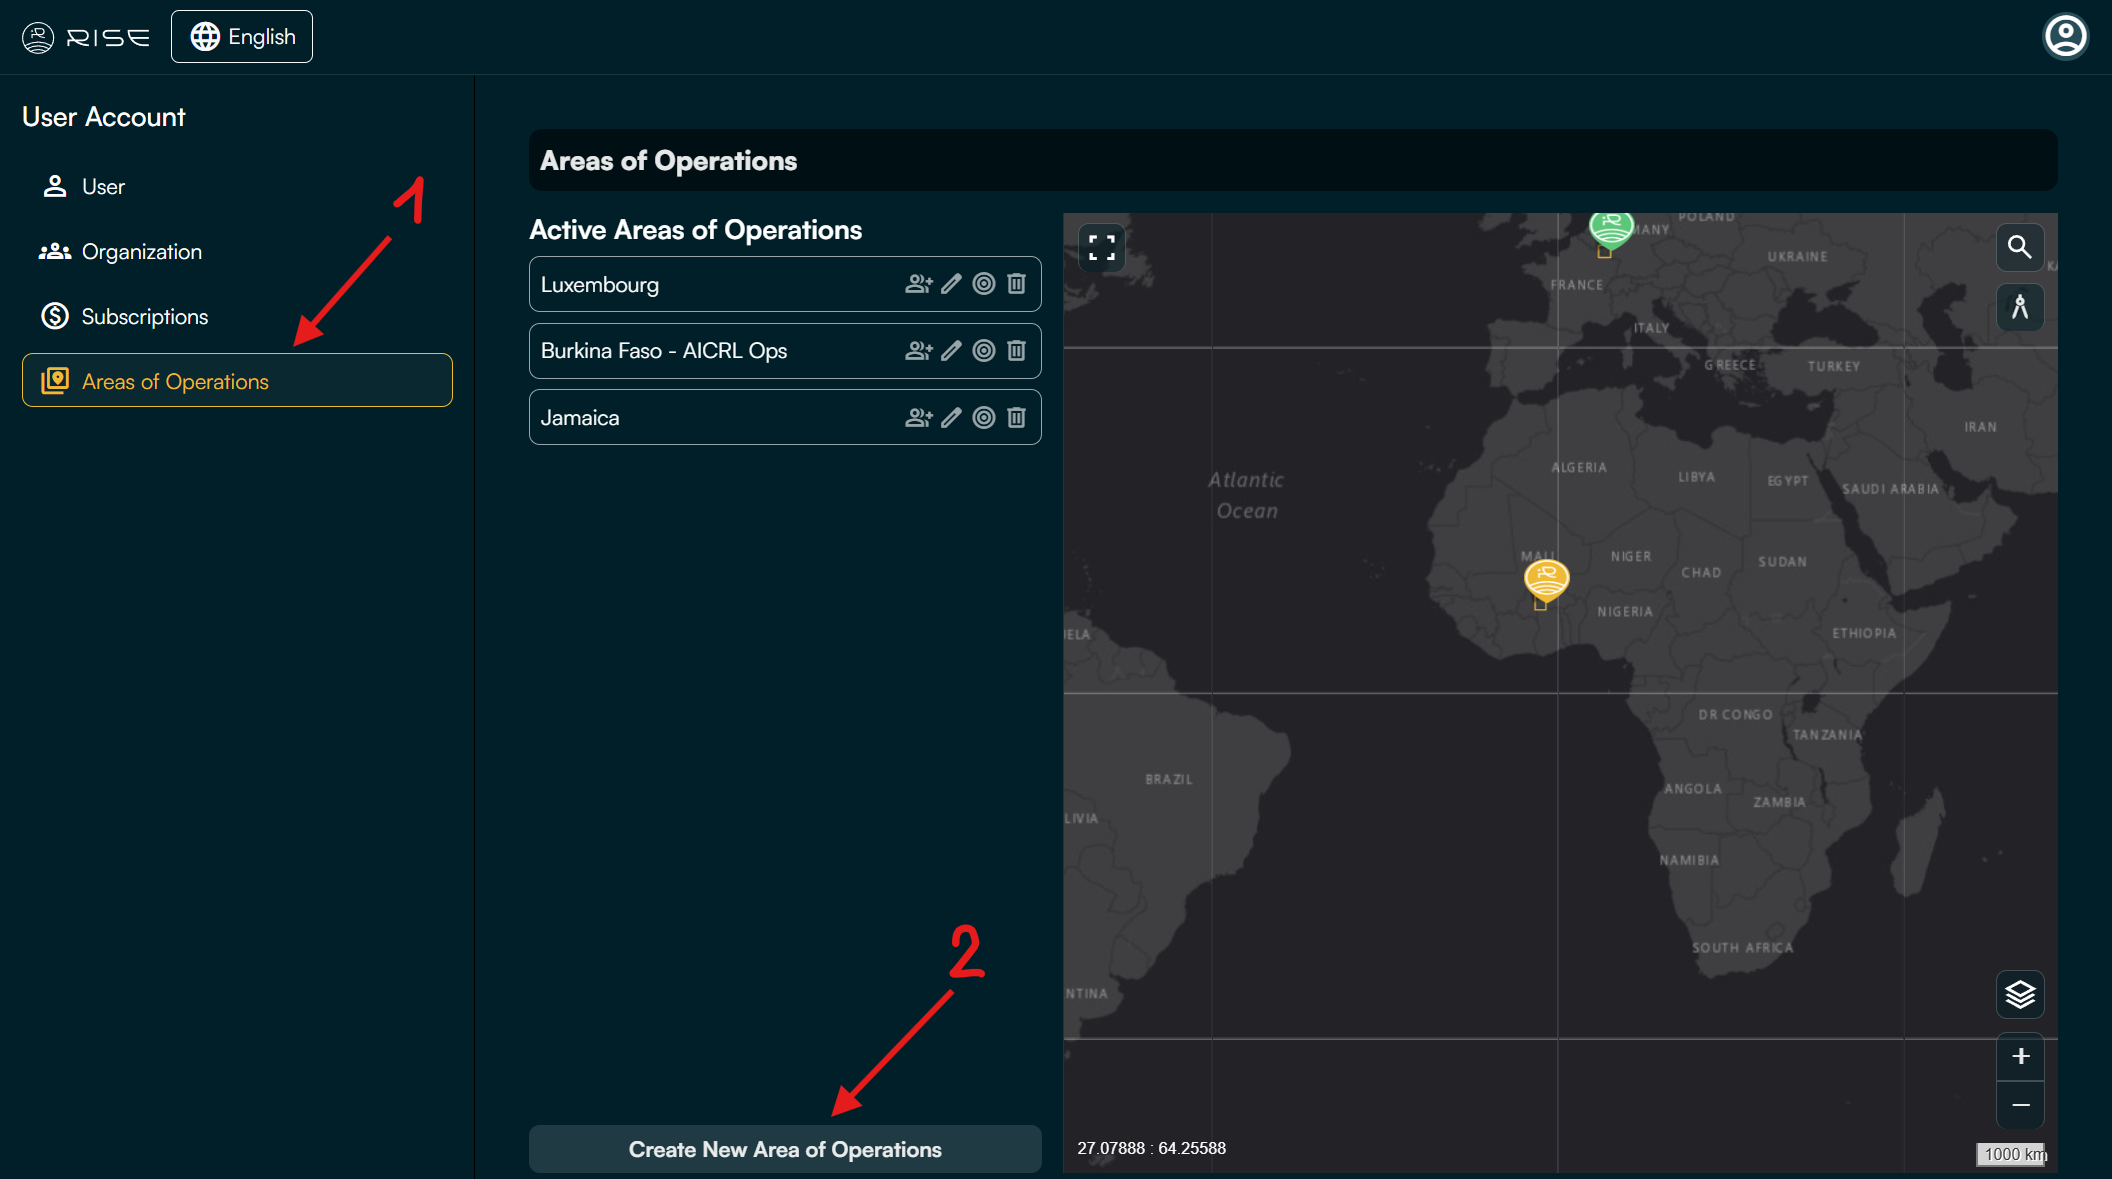Locate Luxembourg on the map via target icon

[x=984, y=284]
